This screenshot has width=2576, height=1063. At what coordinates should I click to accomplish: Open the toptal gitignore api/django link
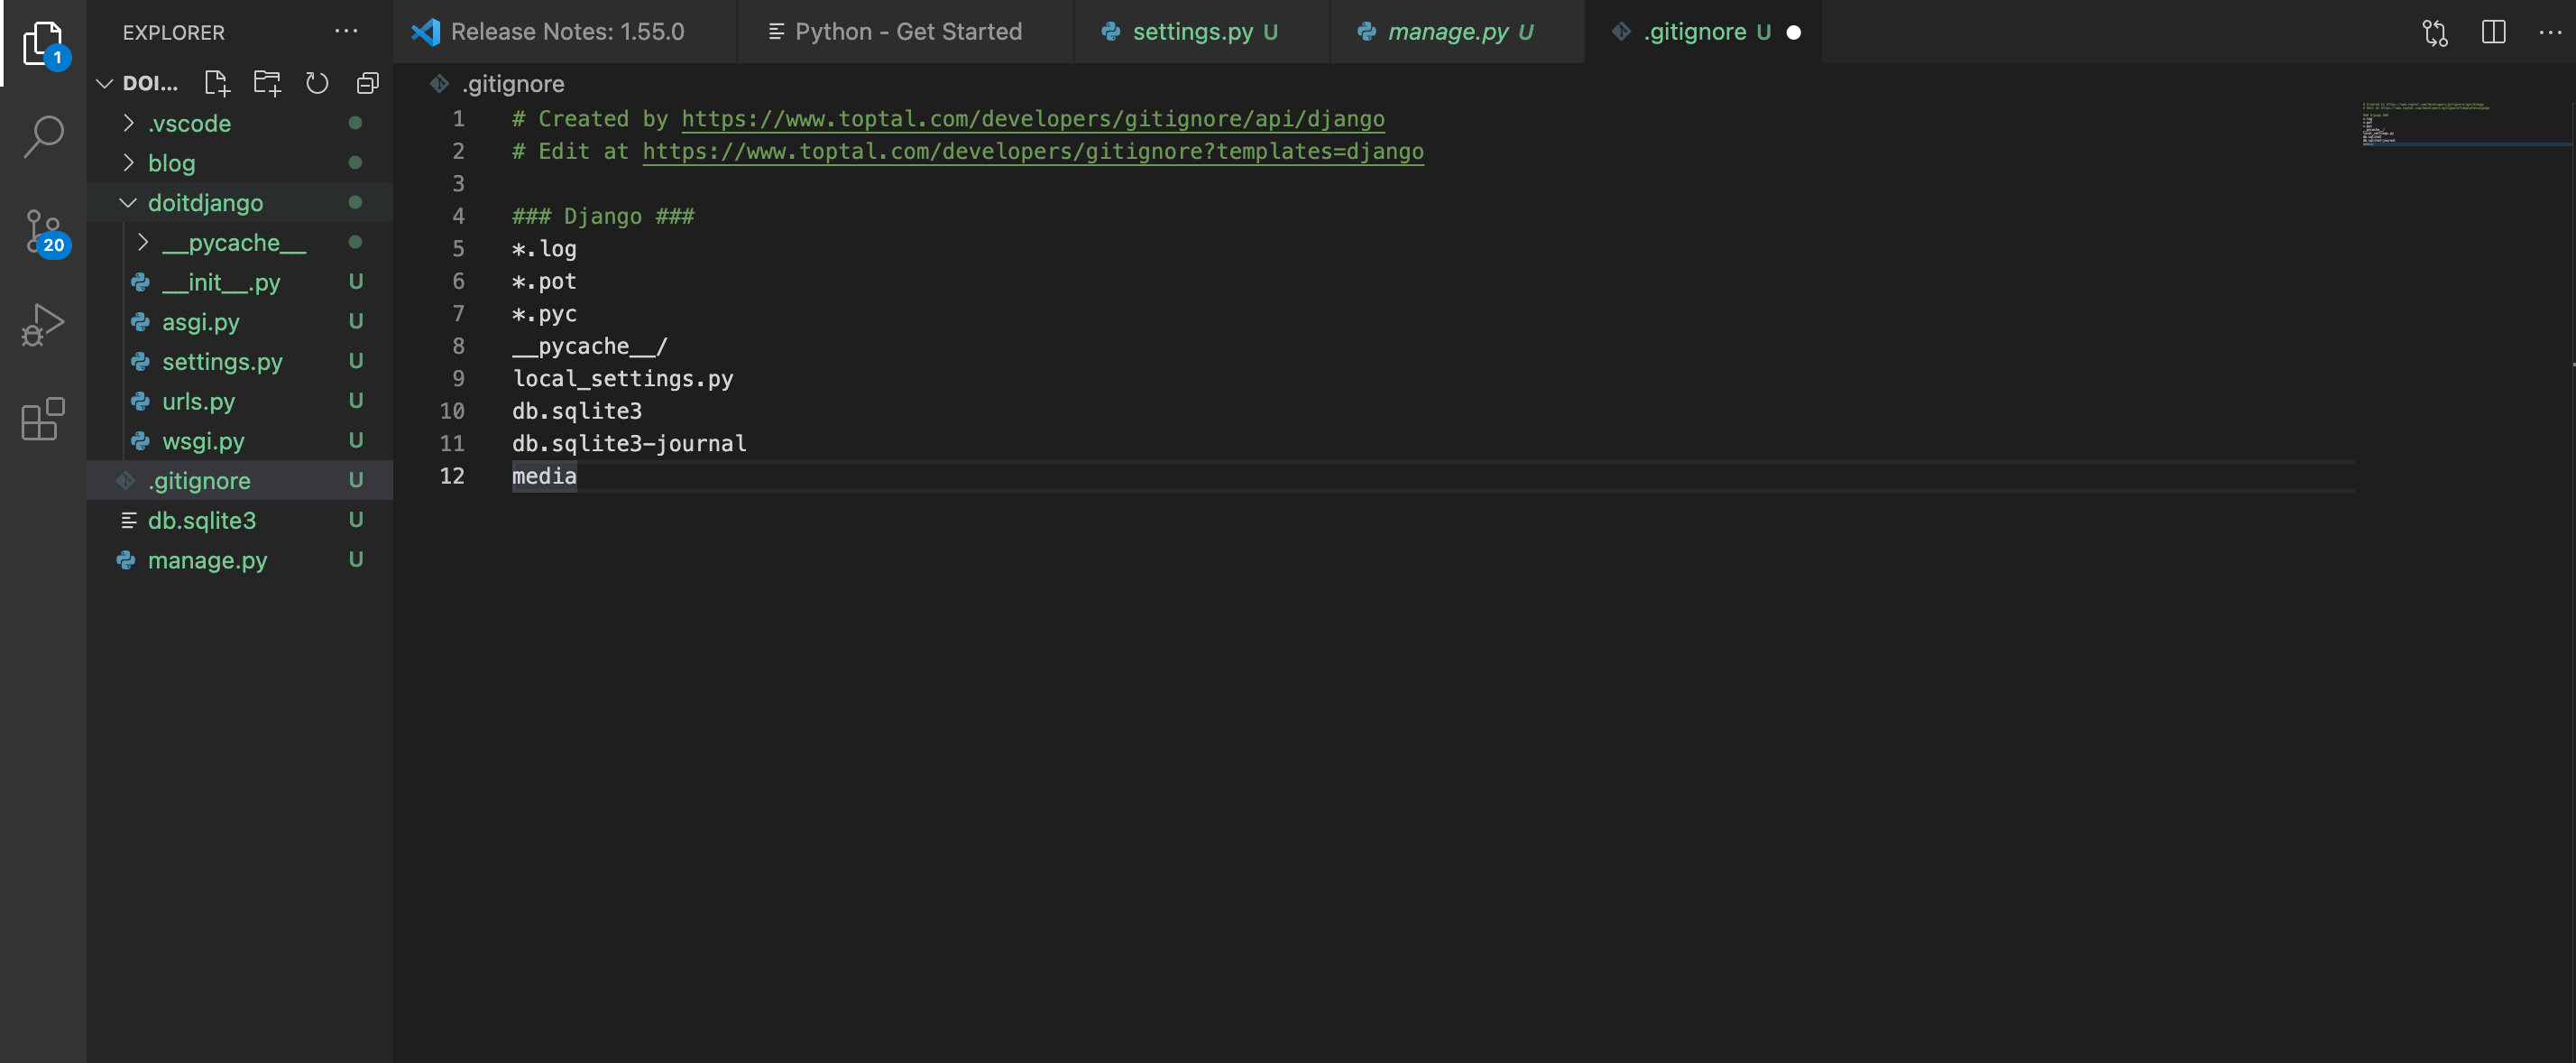click(1032, 119)
